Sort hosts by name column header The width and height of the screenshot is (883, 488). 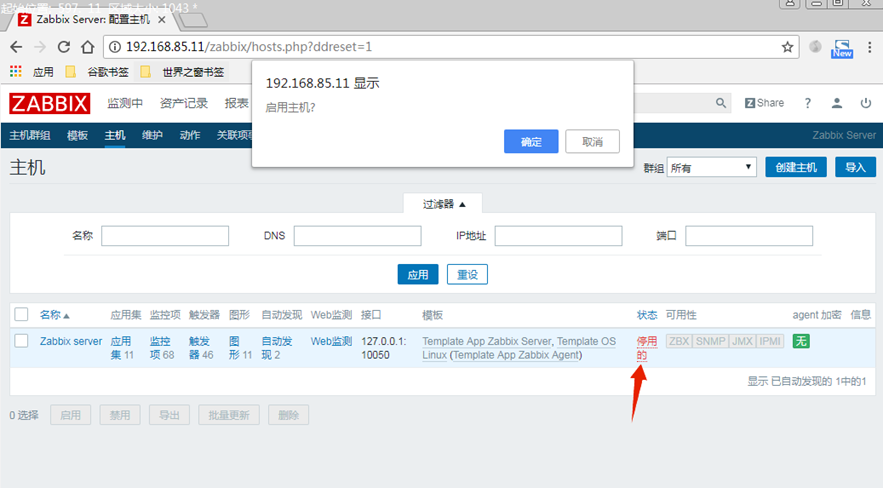point(54,315)
